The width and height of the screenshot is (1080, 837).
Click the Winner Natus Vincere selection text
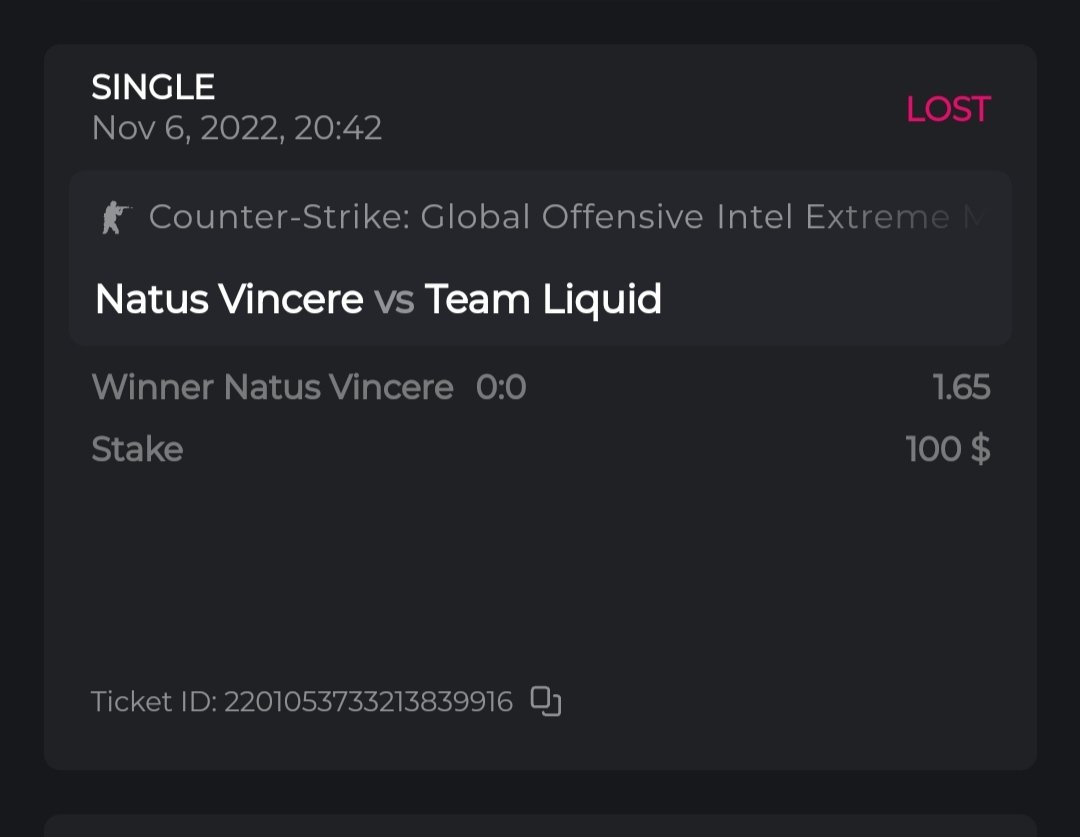[272, 387]
